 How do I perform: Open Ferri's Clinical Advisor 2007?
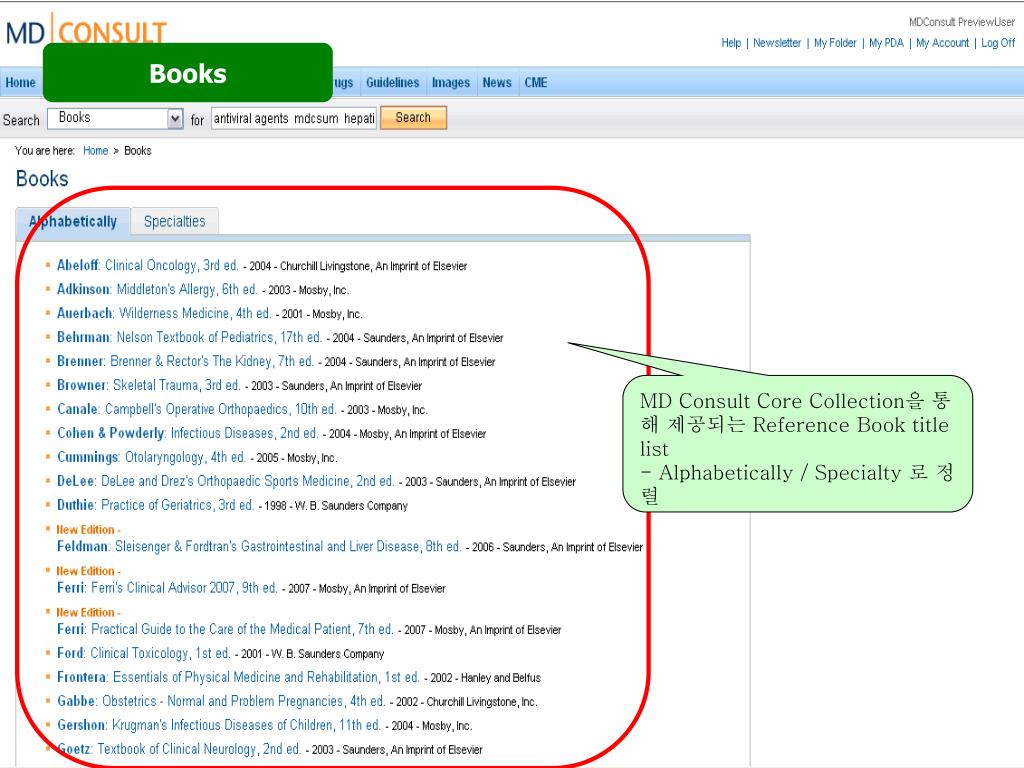(x=167, y=588)
